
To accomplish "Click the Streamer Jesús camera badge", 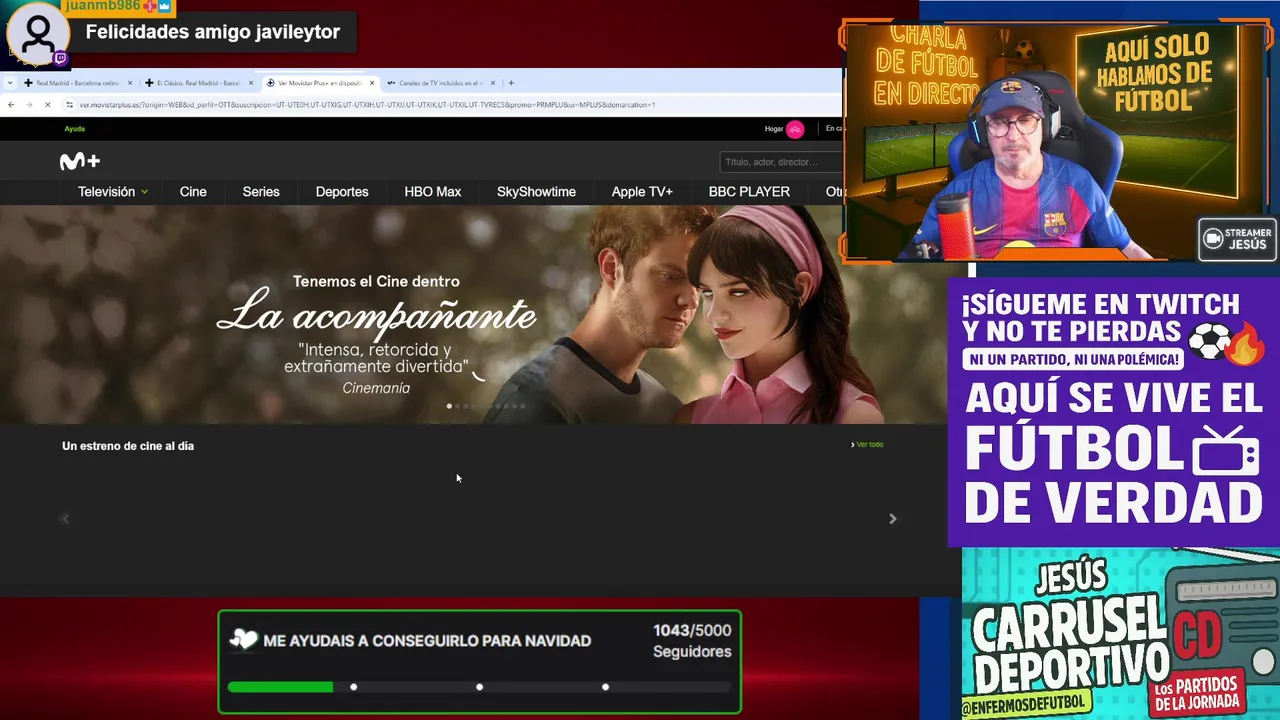I will pyautogui.click(x=1237, y=239).
